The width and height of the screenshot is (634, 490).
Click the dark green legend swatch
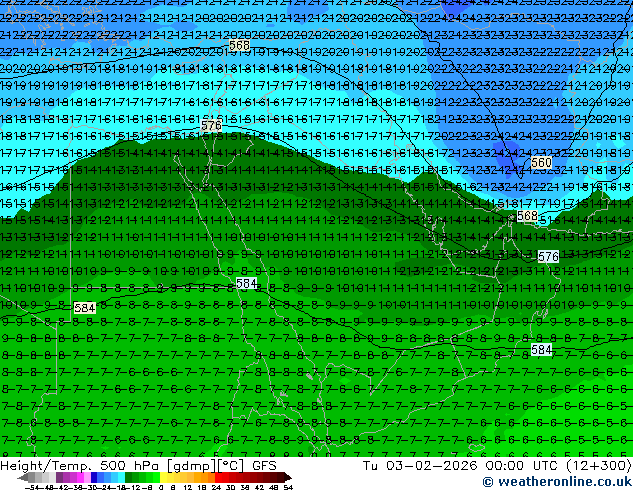click(129, 478)
